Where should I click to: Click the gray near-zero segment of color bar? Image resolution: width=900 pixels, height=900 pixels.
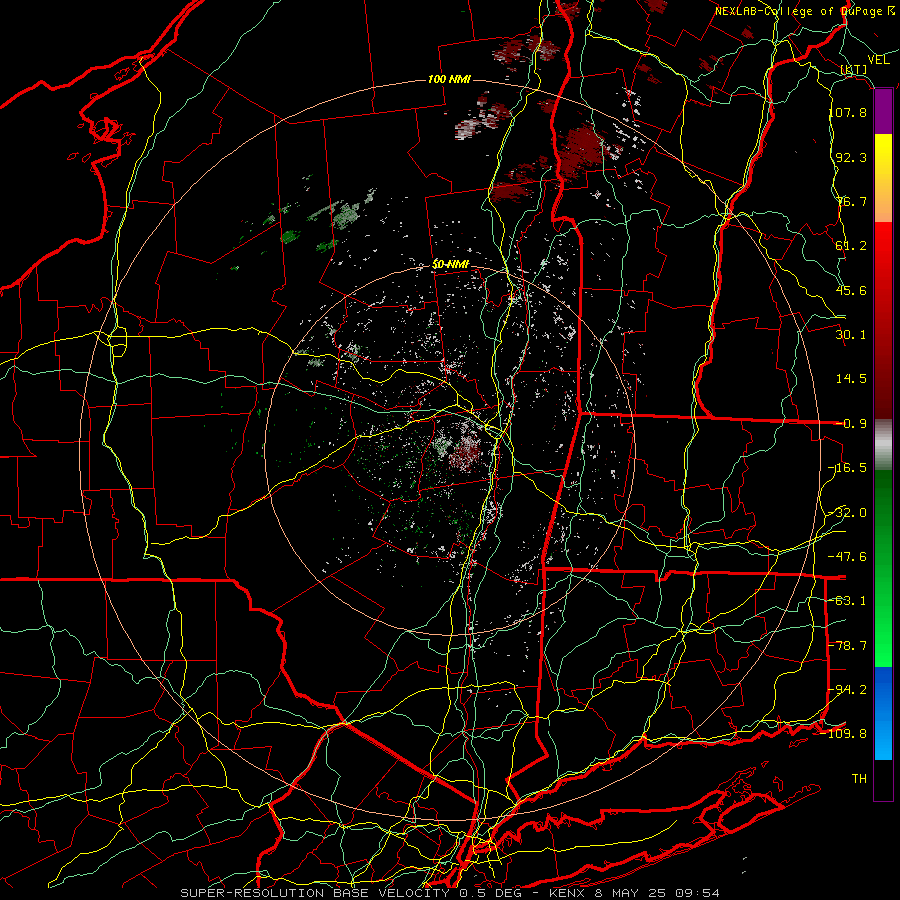883,445
